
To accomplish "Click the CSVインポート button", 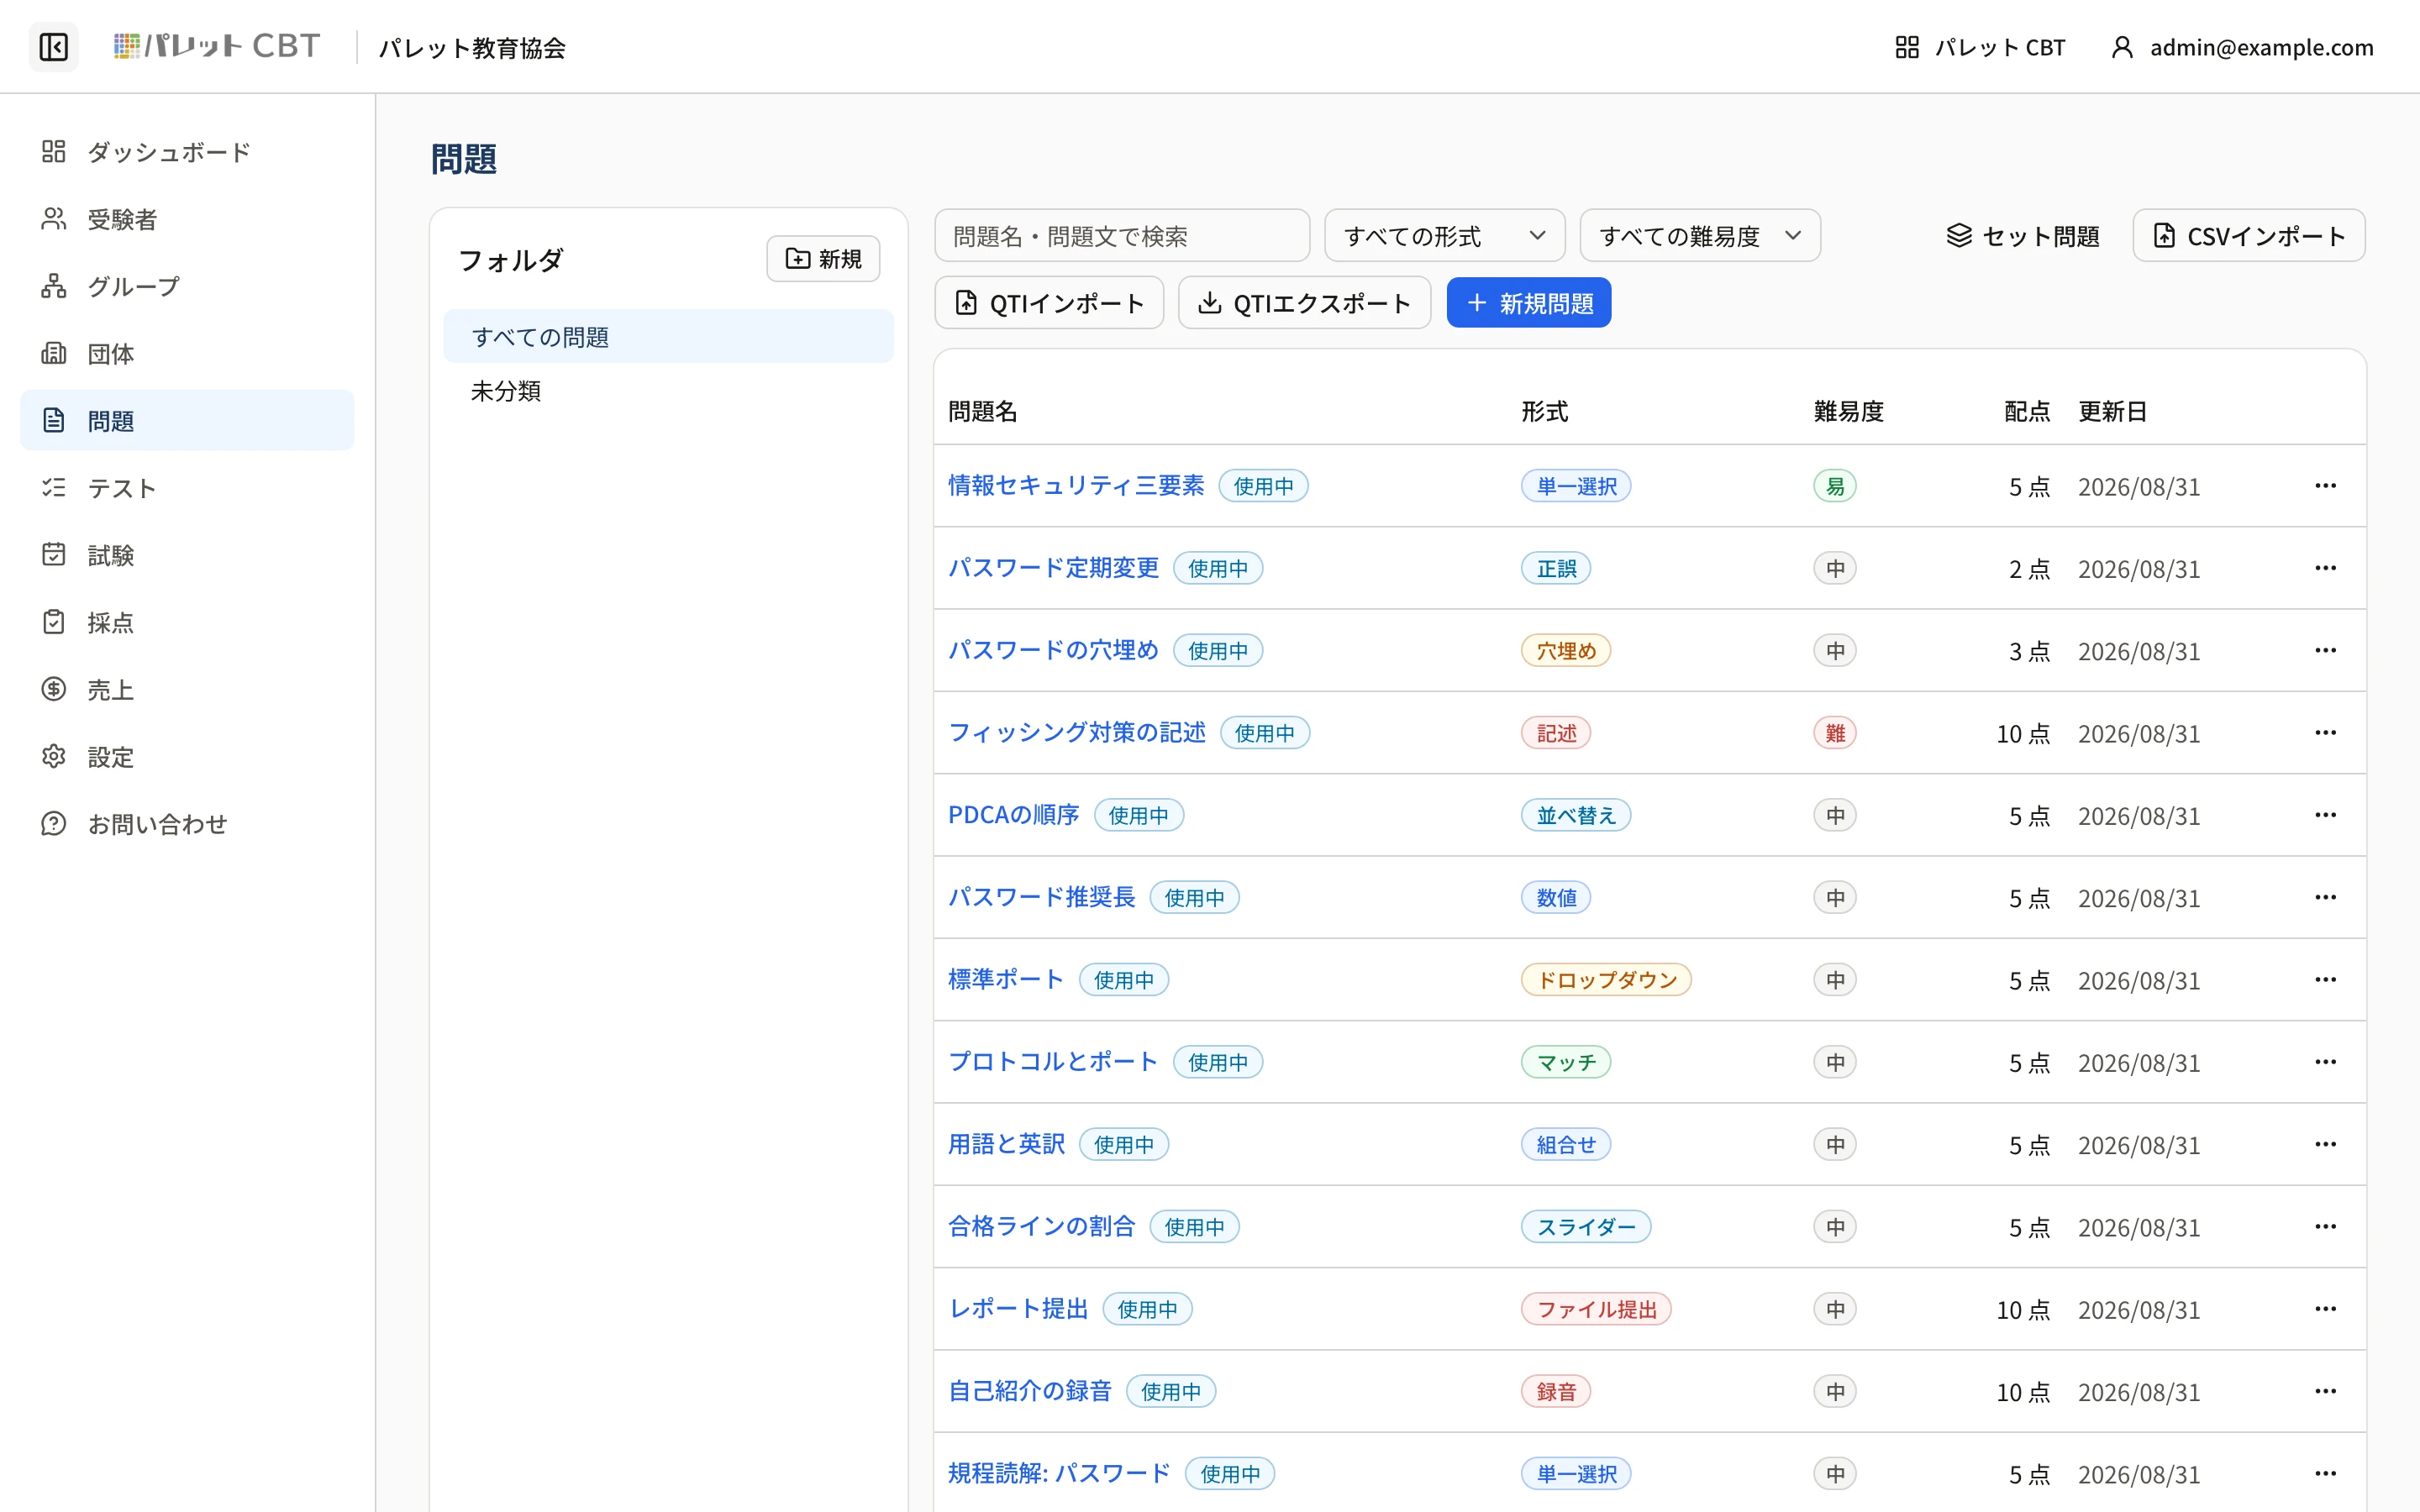I will pos(2249,236).
